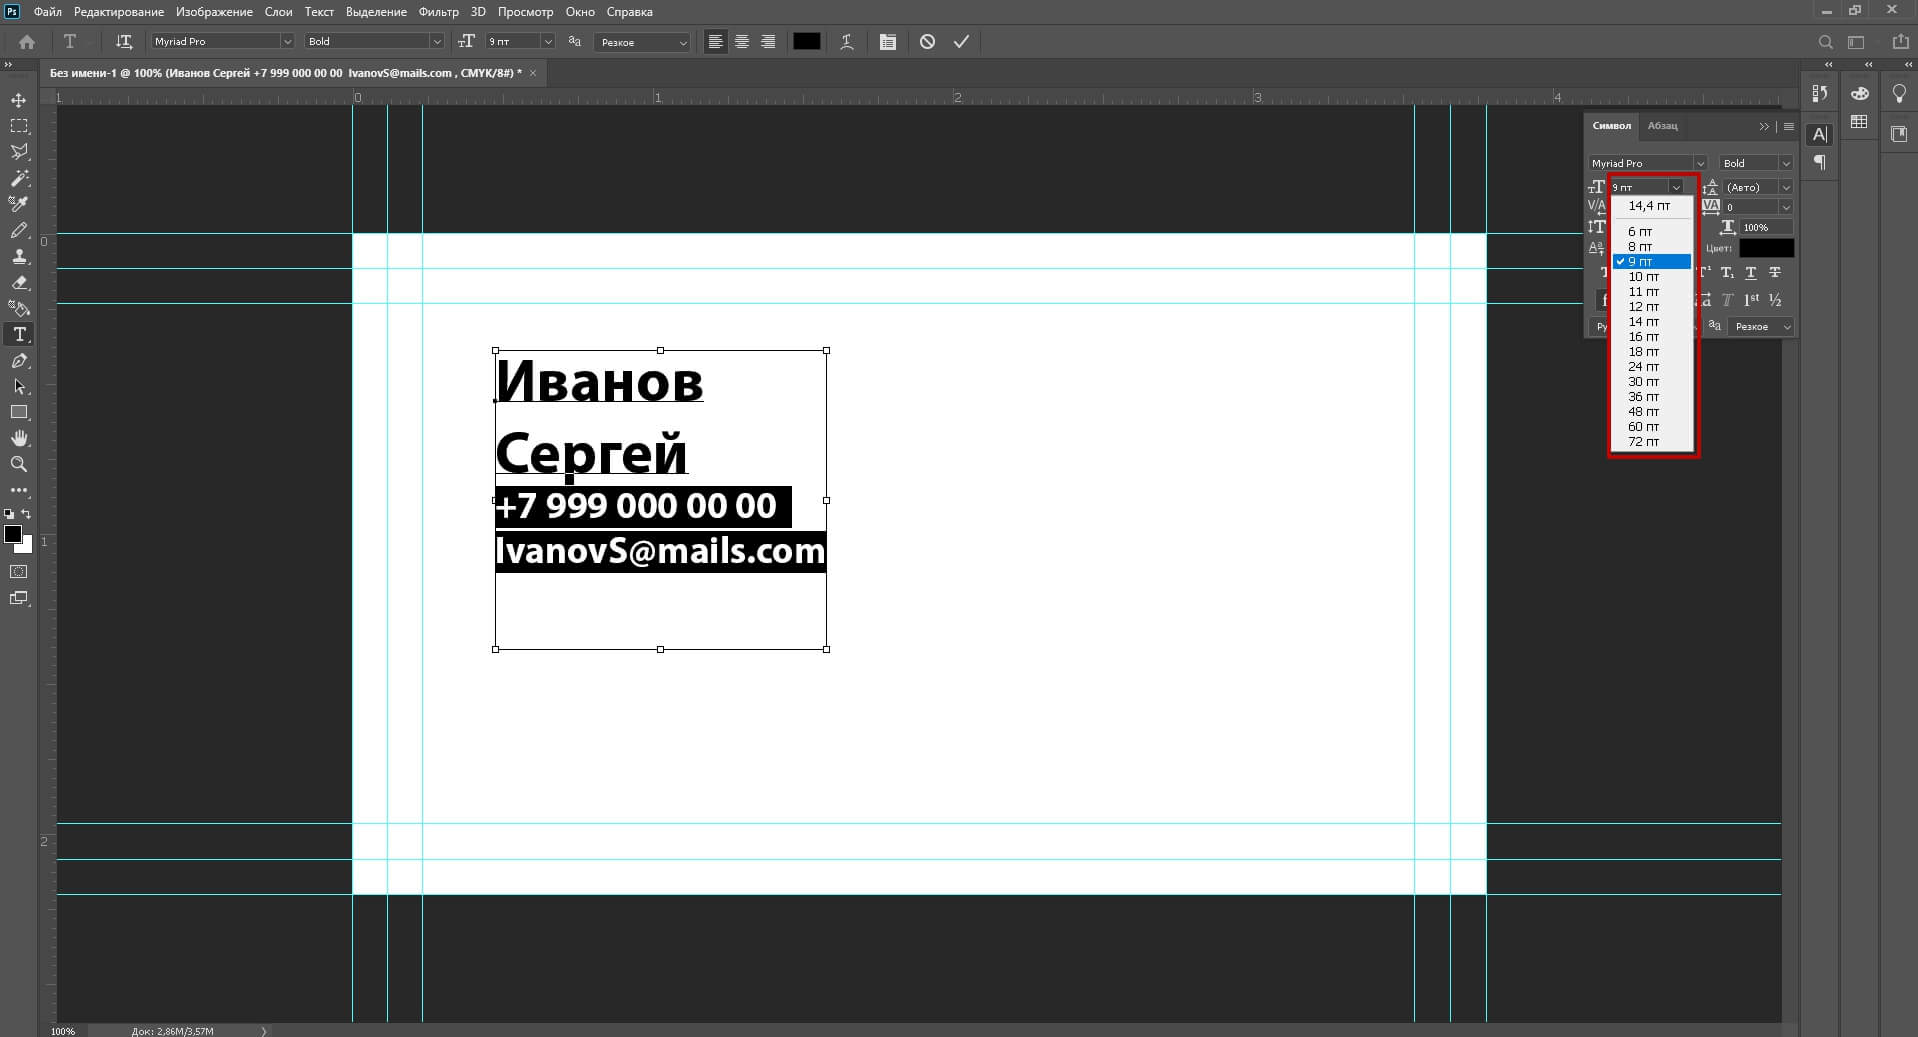
Task: Open the Слои menu
Action: pos(278,12)
